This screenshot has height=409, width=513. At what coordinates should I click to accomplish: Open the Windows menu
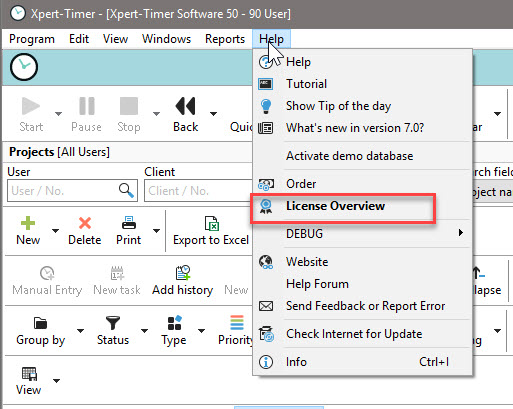click(166, 39)
